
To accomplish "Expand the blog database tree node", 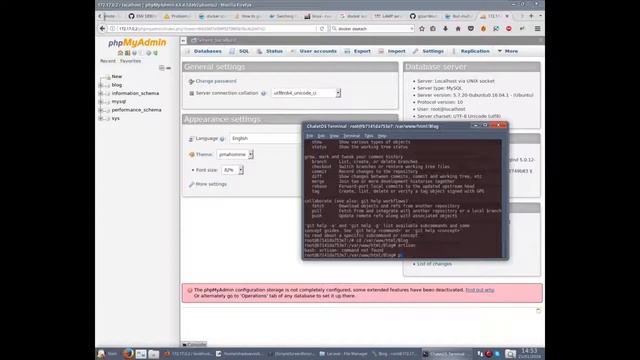I will point(101,85).
